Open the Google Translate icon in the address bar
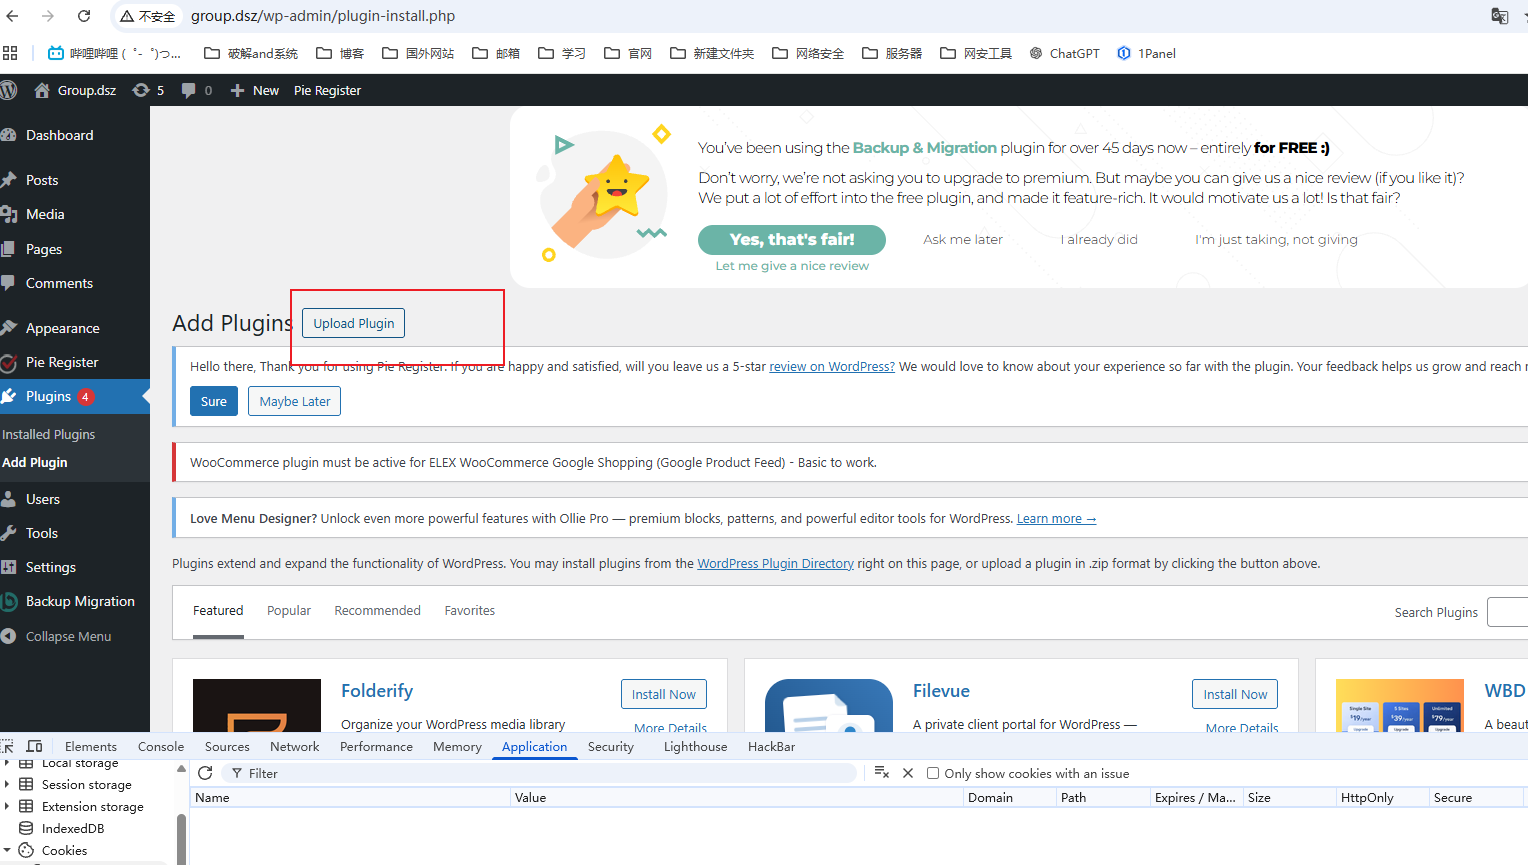Screen dimensions: 1528x865 [x=1499, y=16]
